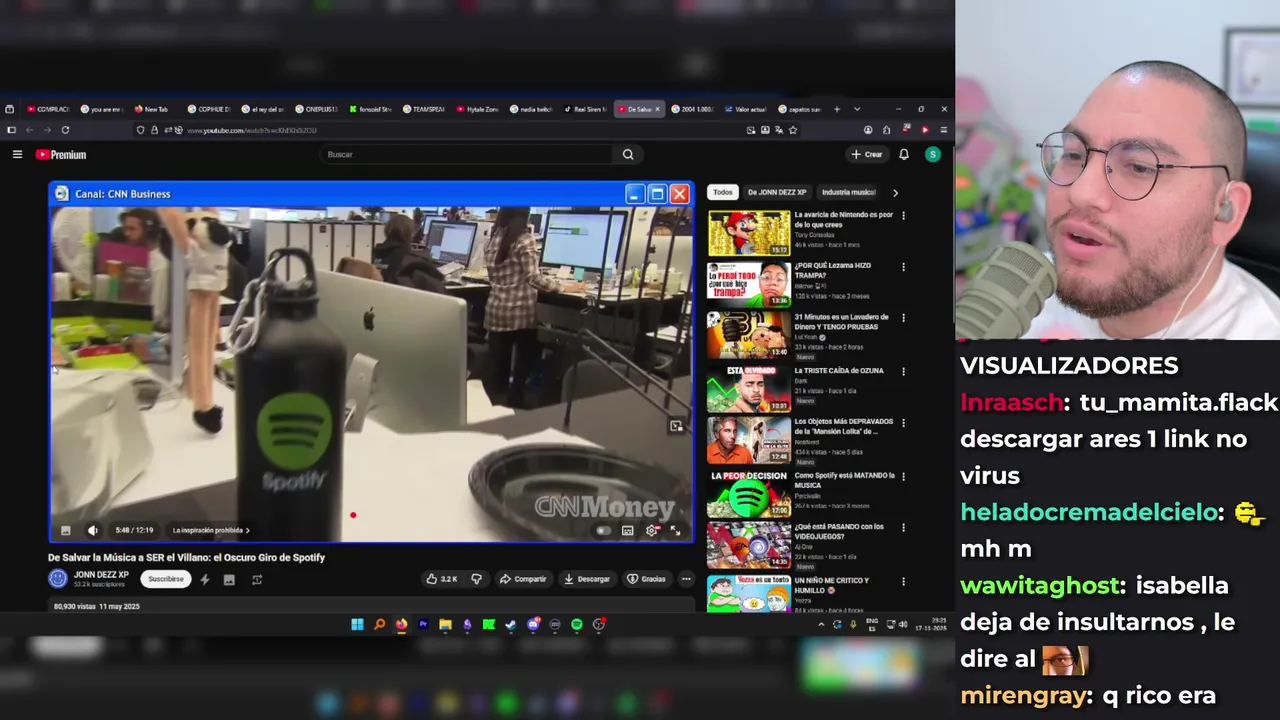Viewport: 1280px width, 720px height.
Task: Click the Crear button
Action: click(x=867, y=154)
